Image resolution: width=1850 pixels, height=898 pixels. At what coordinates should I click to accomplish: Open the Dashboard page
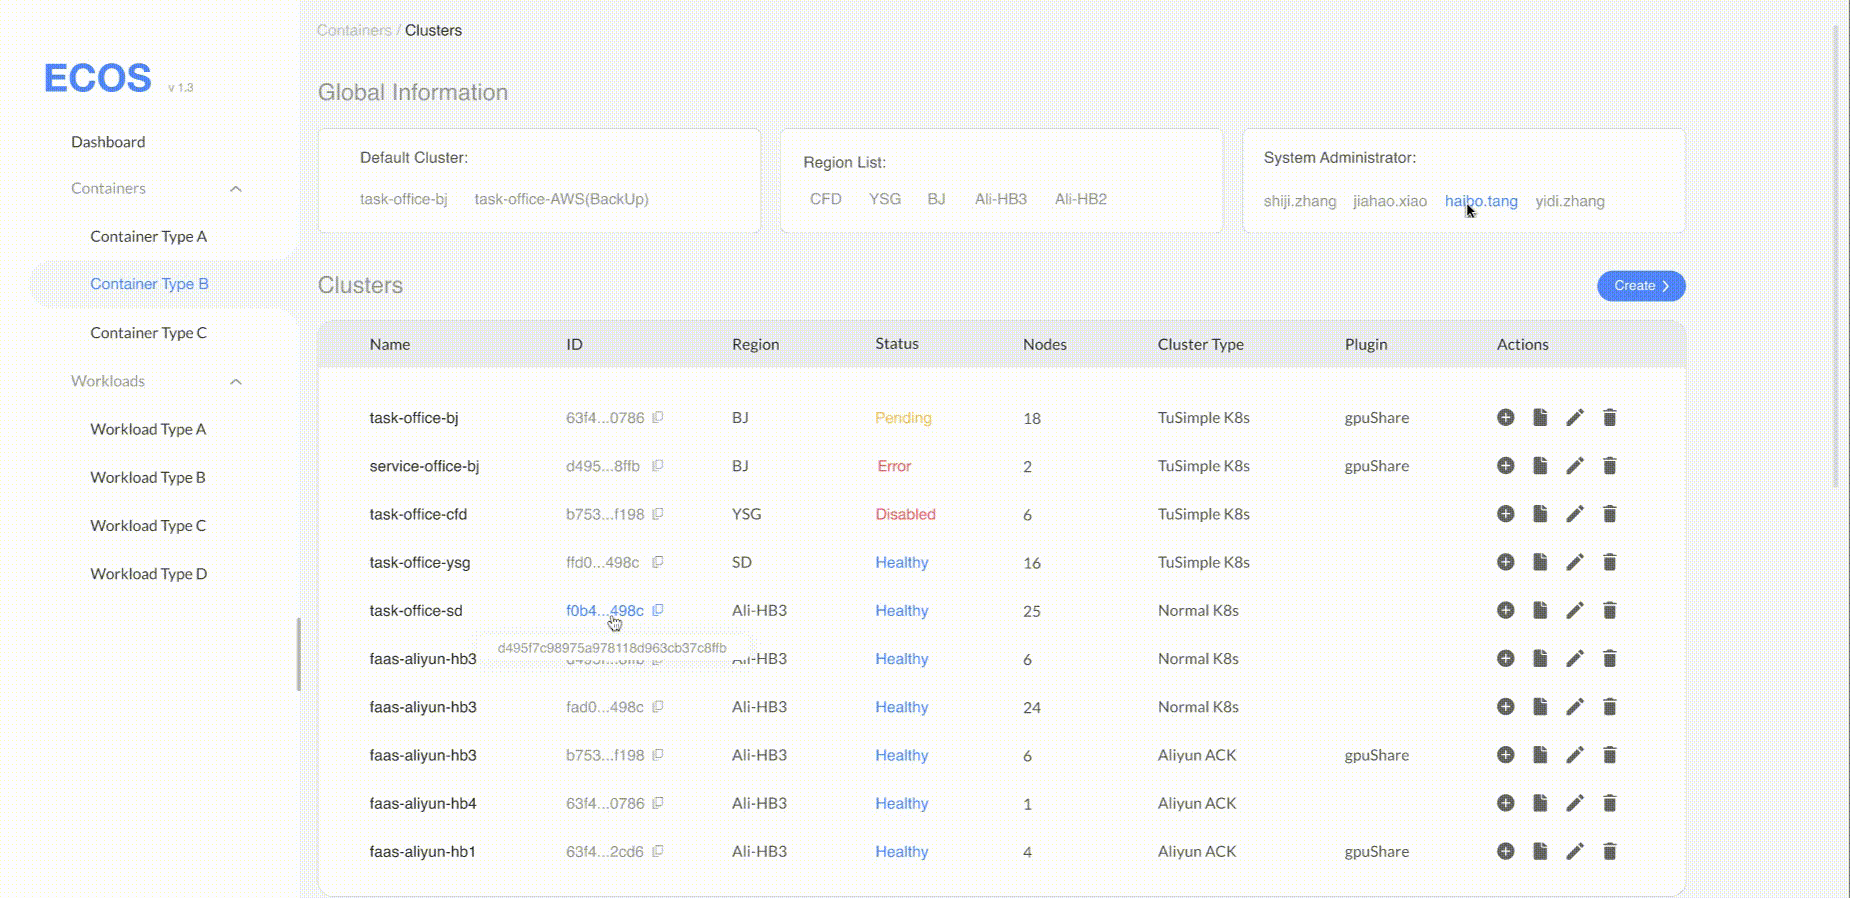click(x=108, y=142)
